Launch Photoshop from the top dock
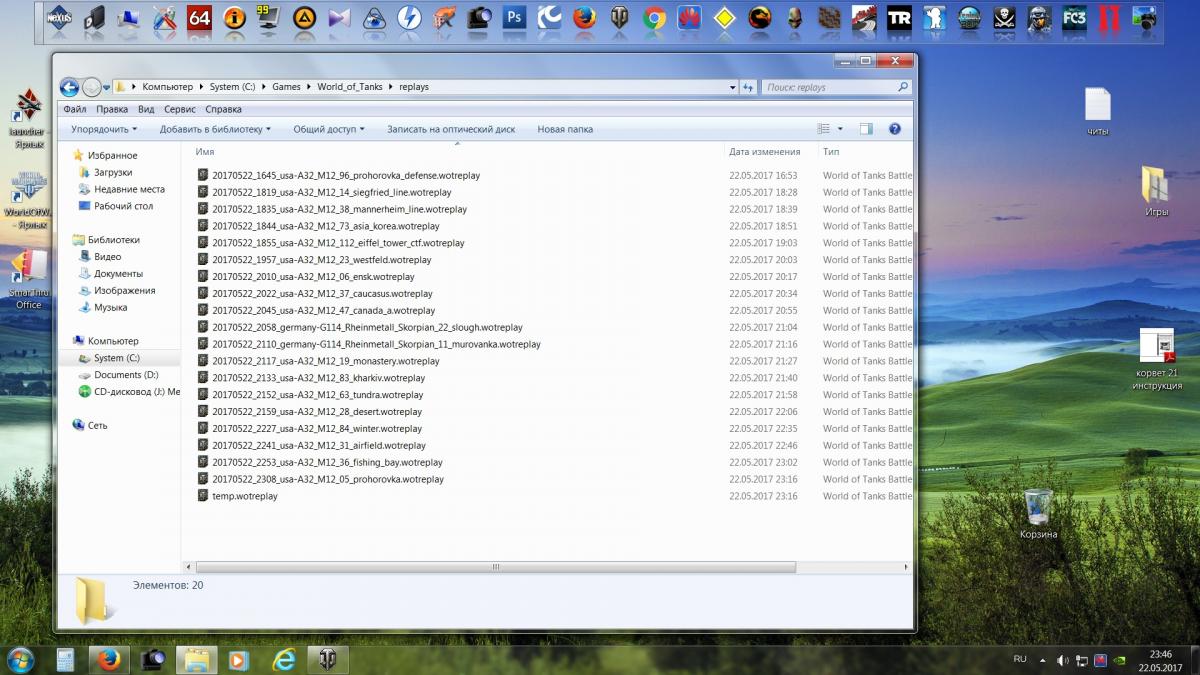This screenshot has width=1200, height=675. pos(514,17)
